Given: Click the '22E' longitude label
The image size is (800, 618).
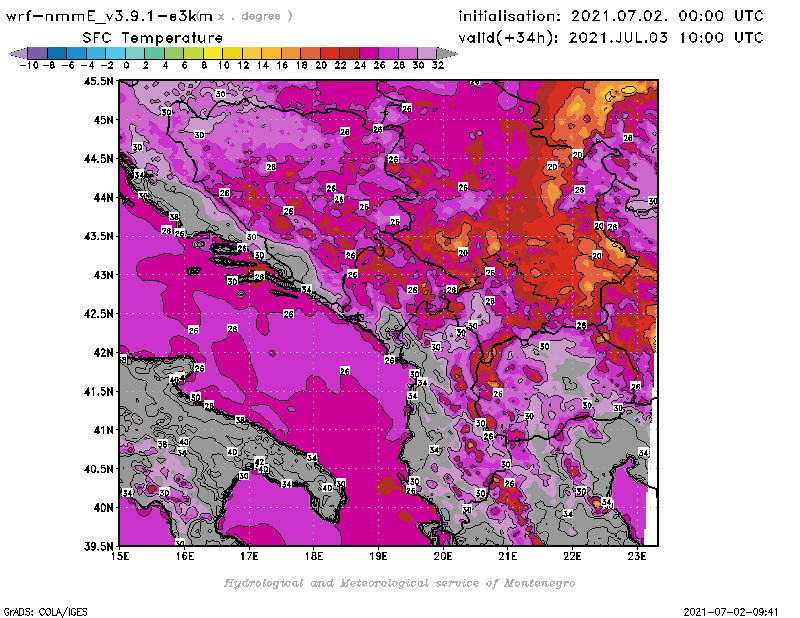Looking at the screenshot, I should pyautogui.click(x=572, y=556).
